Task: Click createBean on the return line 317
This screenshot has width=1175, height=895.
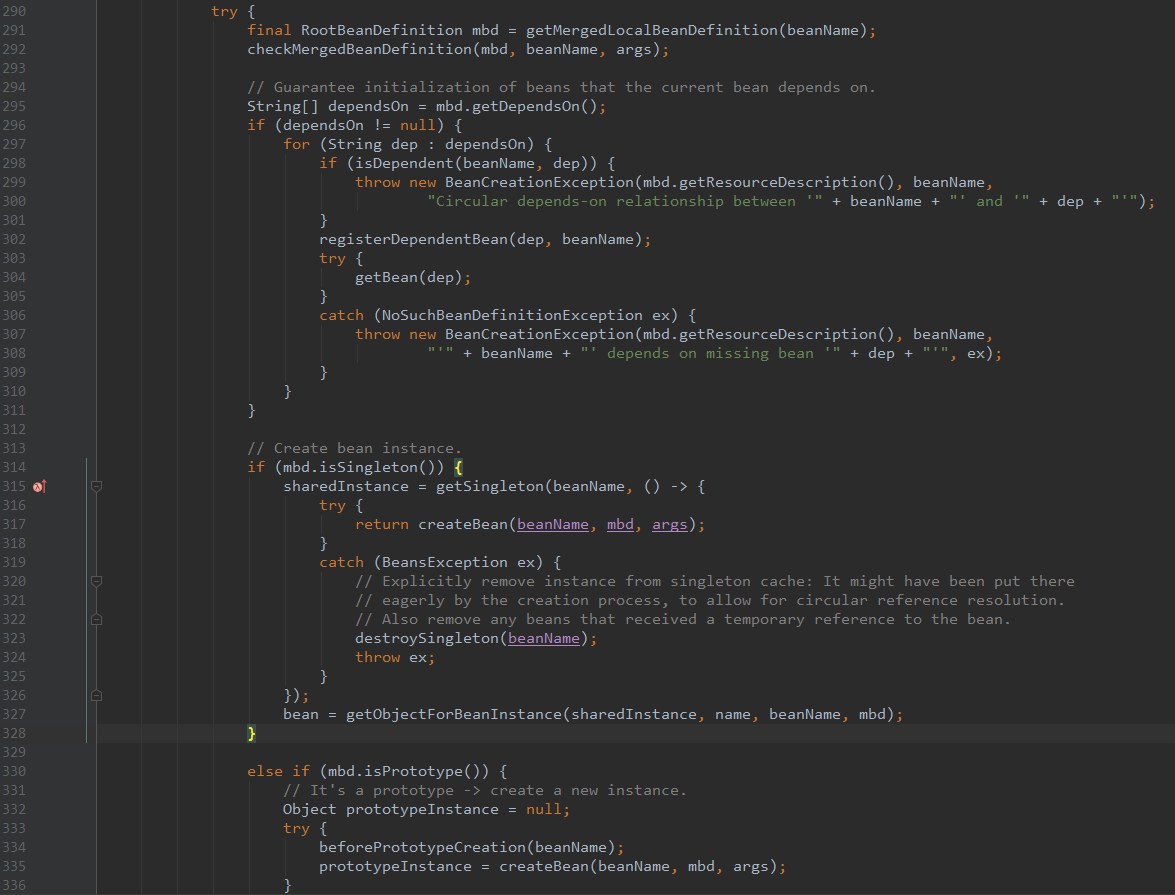Action: pyautogui.click(x=463, y=525)
